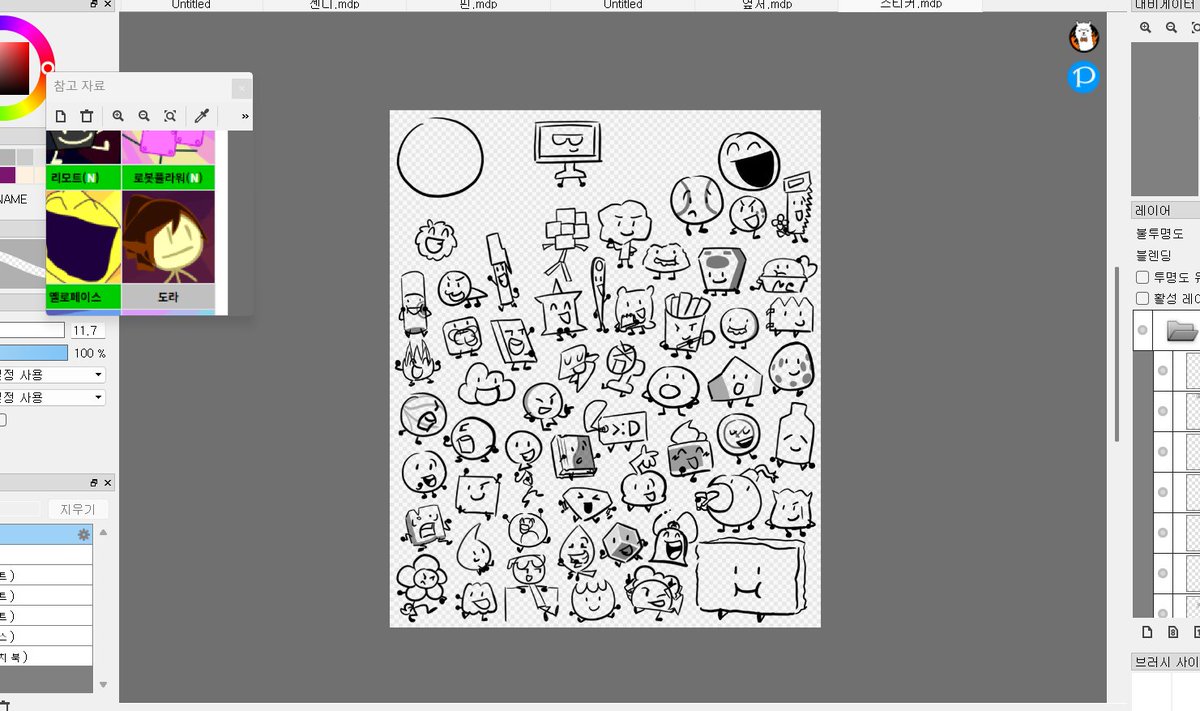The height and width of the screenshot is (711, 1200).
Task: Zoom in using the navigator magnifier
Action: click(x=1146, y=28)
